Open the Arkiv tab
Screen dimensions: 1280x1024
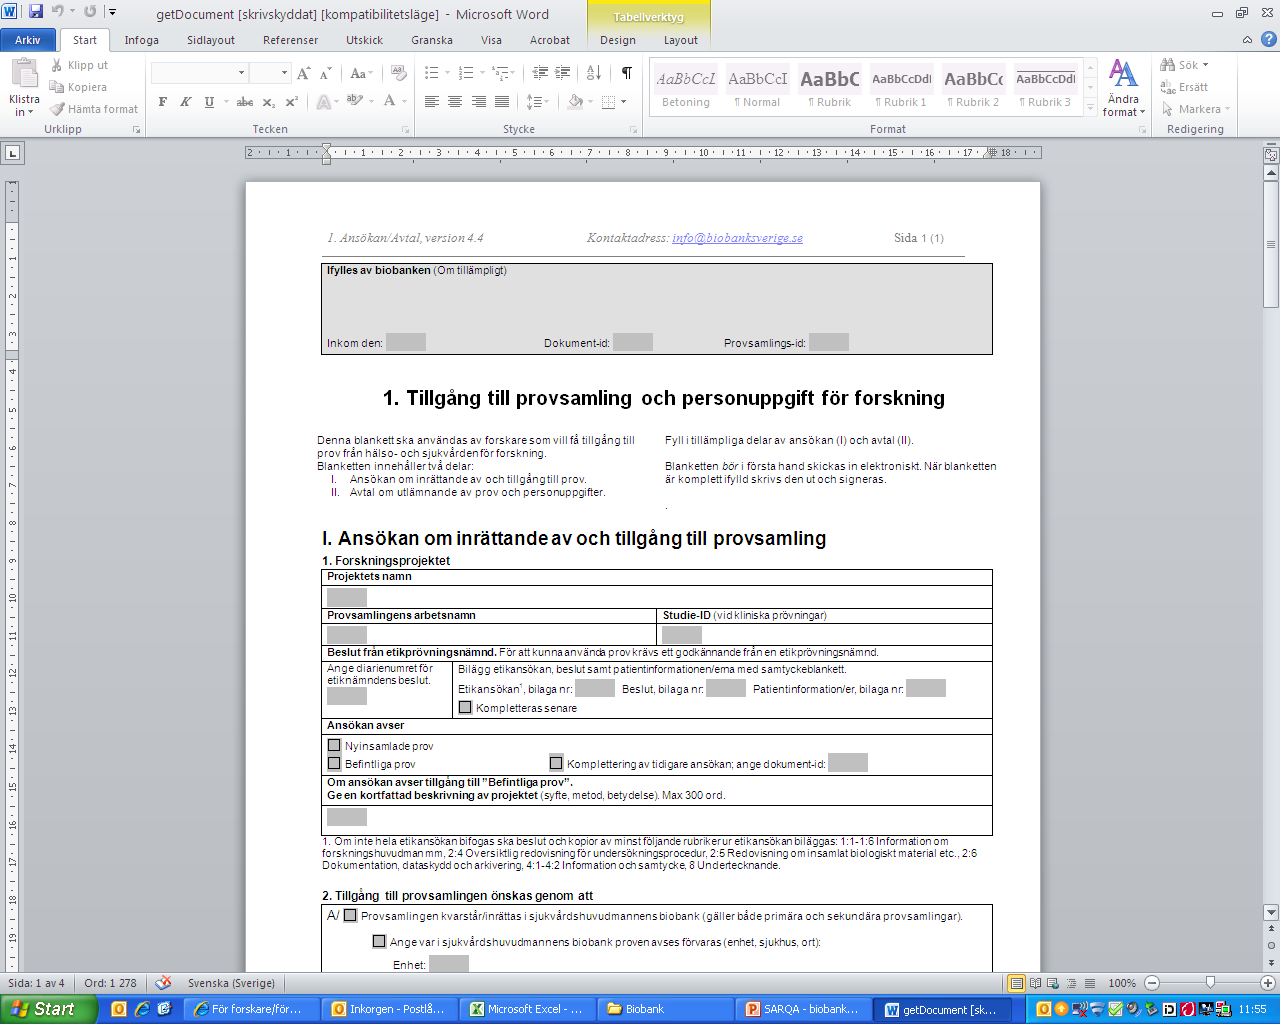click(28, 40)
